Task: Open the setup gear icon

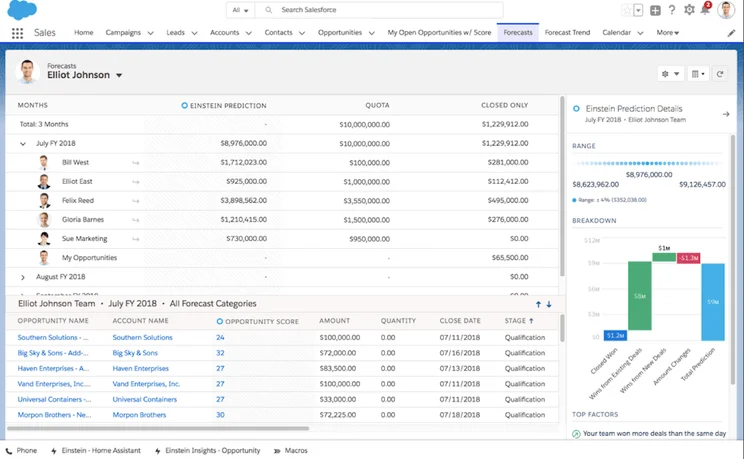Action: point(689,9)
